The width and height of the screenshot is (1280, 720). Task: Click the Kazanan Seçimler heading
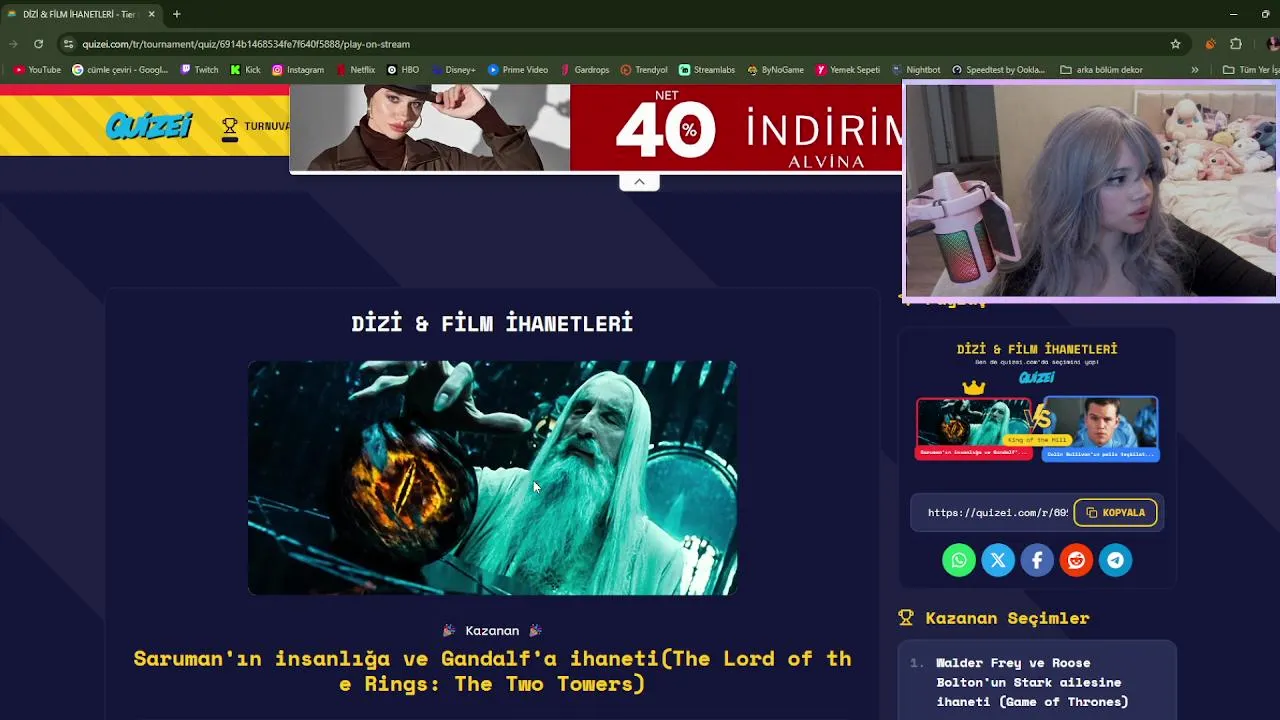coord(1007,618)
